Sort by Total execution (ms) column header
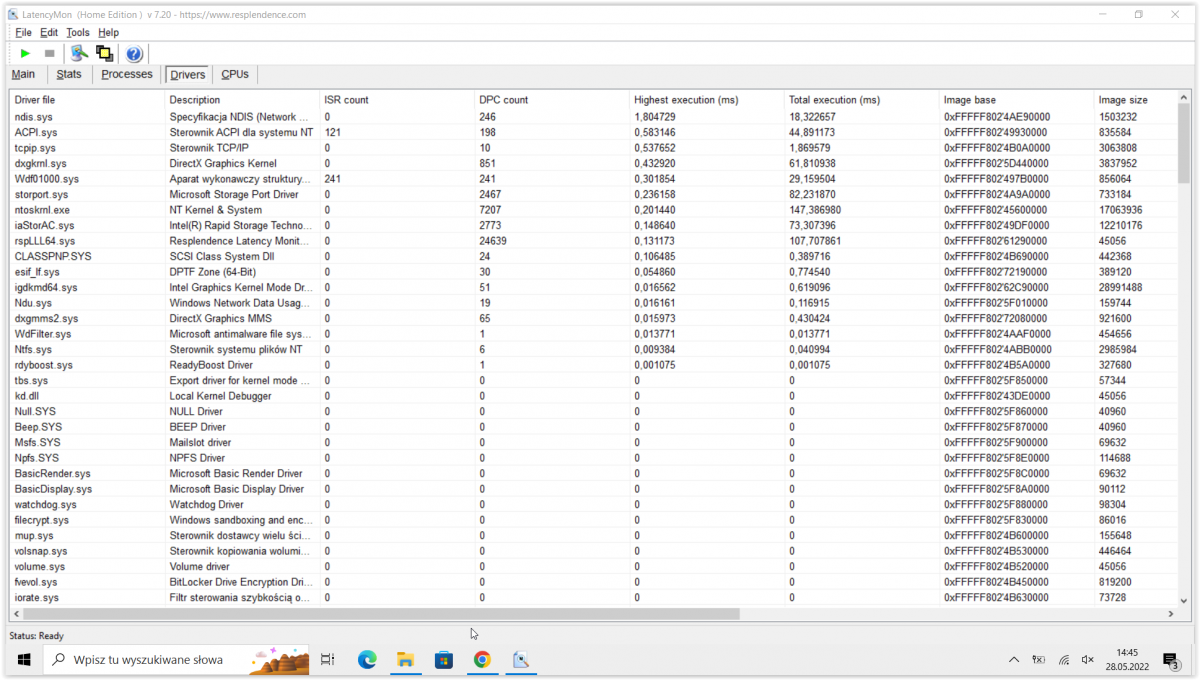 pos(861,100)
